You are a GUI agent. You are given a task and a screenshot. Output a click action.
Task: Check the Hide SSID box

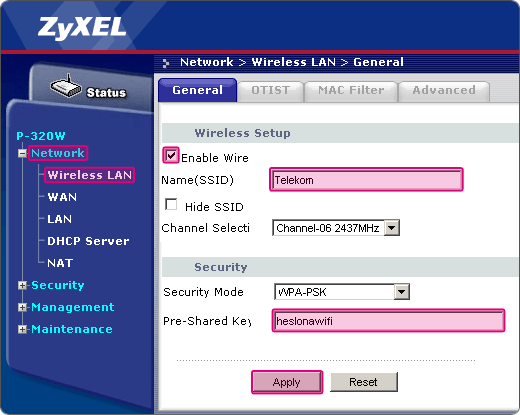tap(171, 204)
